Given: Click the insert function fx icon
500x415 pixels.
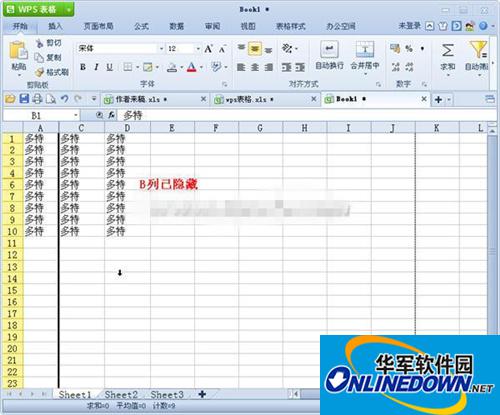Looking at the screenshot, I should coord(111,115).
